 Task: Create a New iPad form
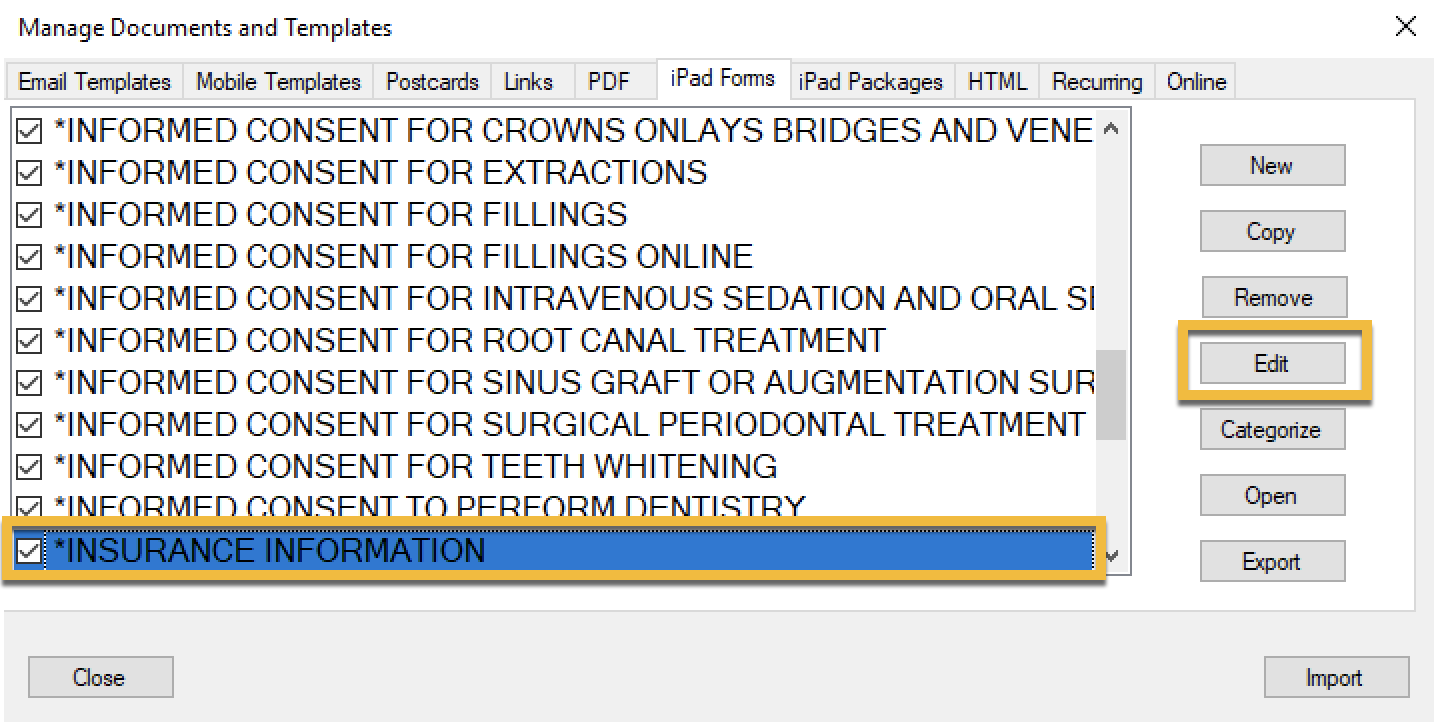pyautogui.click(x=1272, y=165)
